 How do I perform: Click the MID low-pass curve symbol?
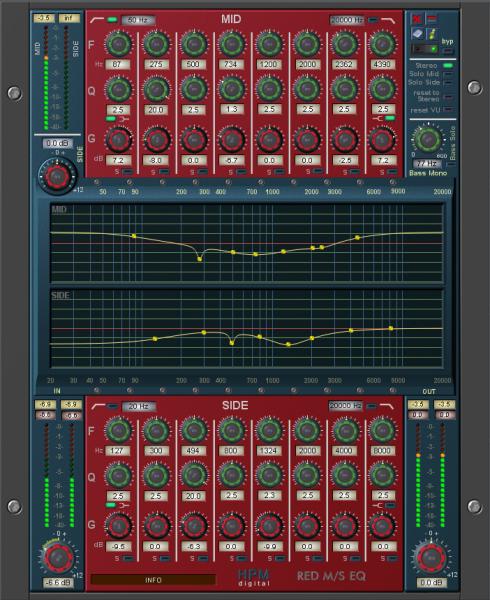tap(388, 20)
